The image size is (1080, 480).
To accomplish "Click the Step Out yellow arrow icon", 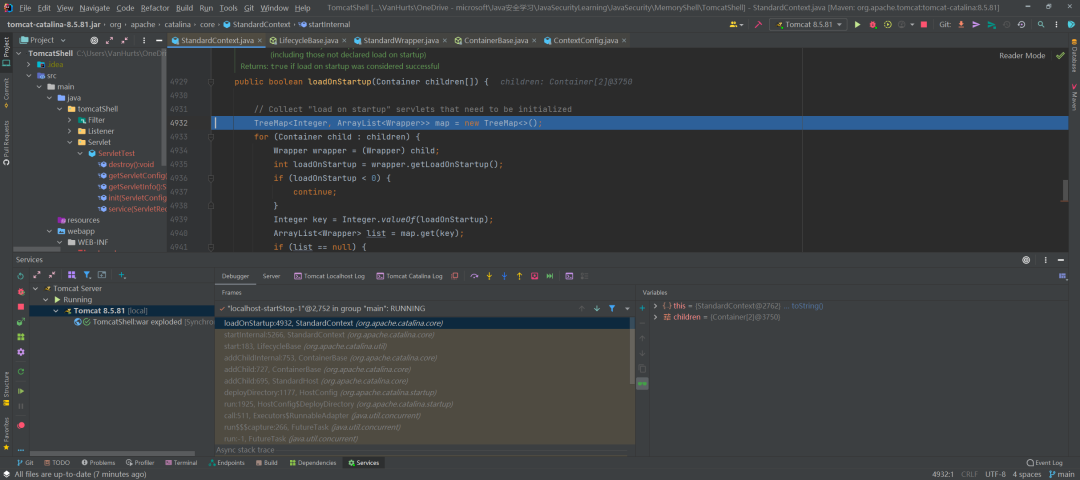I will (519, 276).
